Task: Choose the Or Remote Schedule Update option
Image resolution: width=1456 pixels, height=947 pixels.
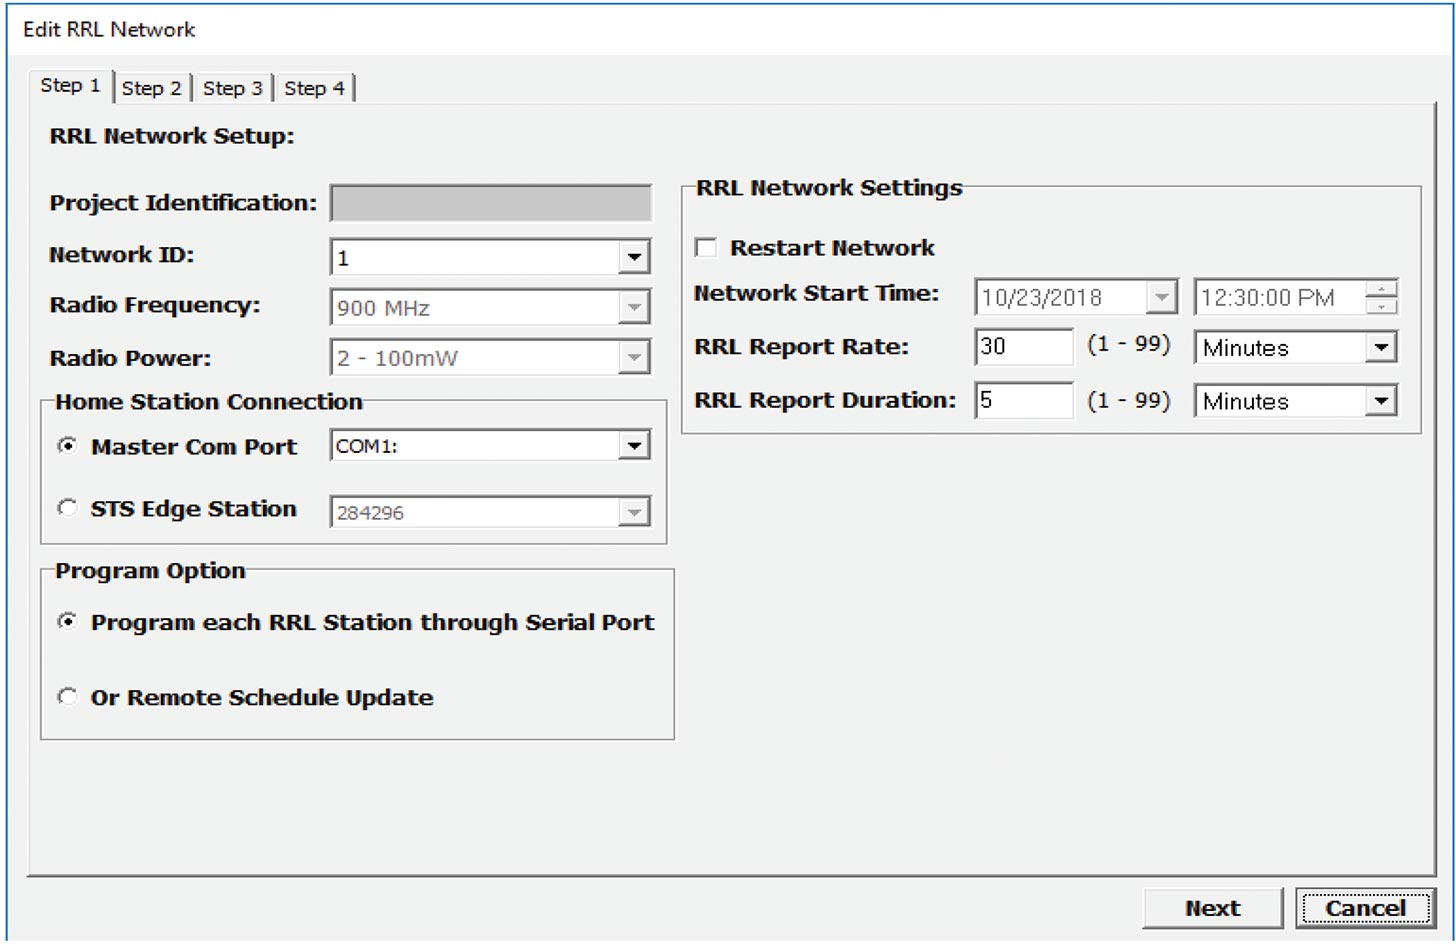Action: pyautogui.click(x=66, y=697)
